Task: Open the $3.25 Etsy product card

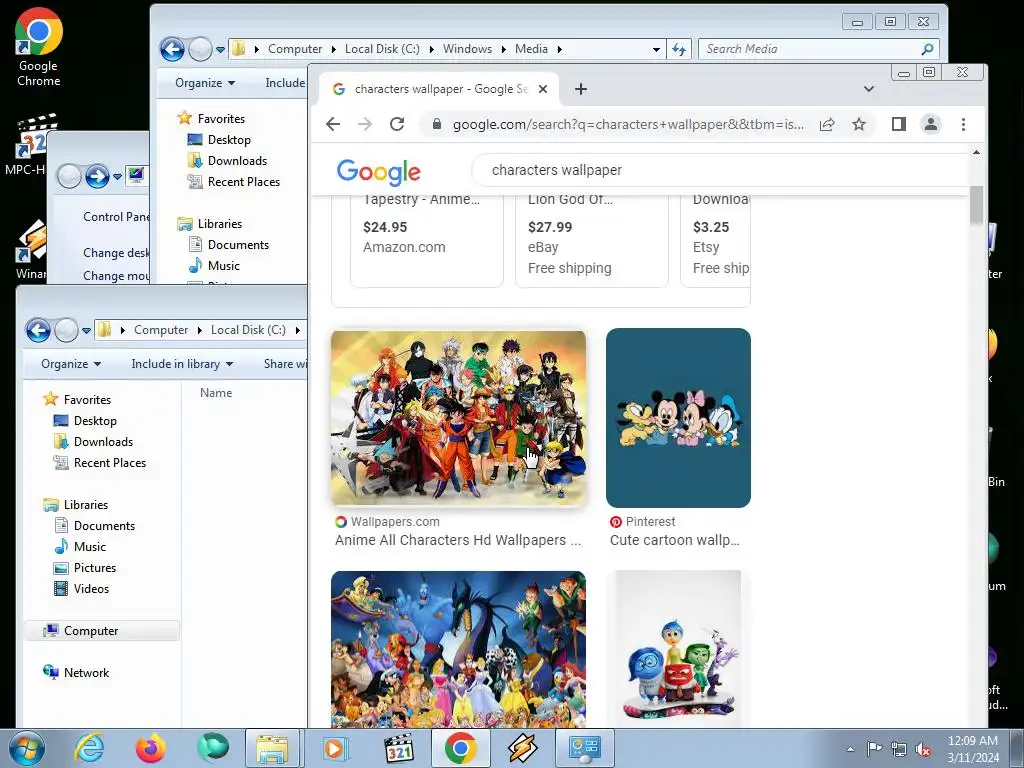Action: pos(716,241)
